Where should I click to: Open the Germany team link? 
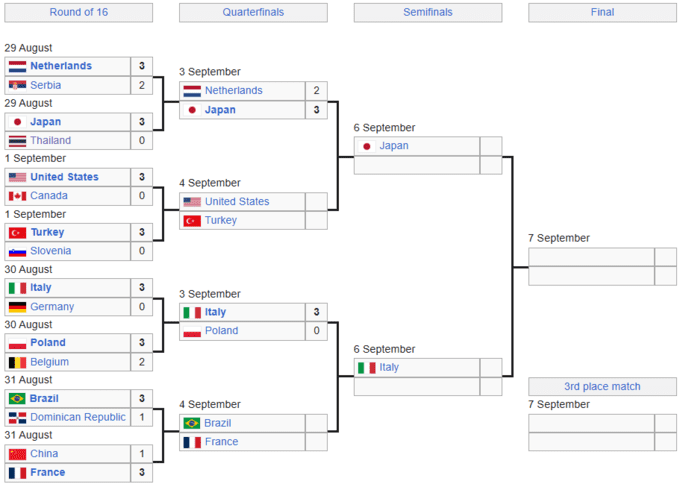(52, 307)
